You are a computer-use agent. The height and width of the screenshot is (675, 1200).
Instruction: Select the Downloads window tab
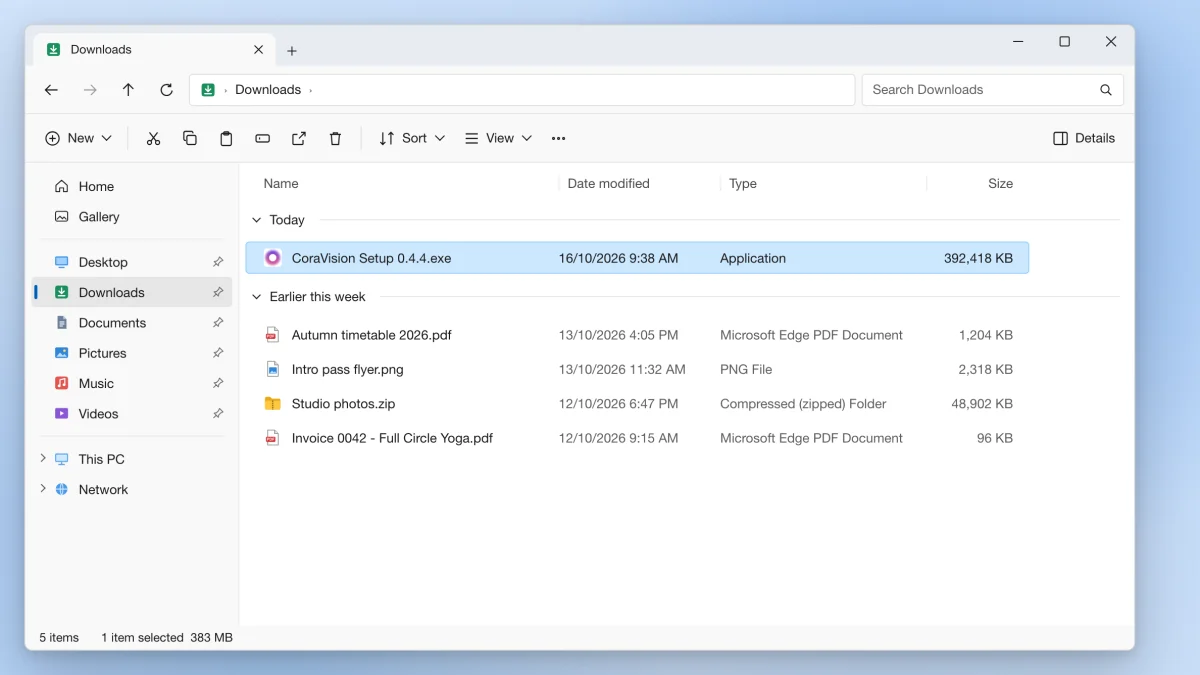point(156,50)
